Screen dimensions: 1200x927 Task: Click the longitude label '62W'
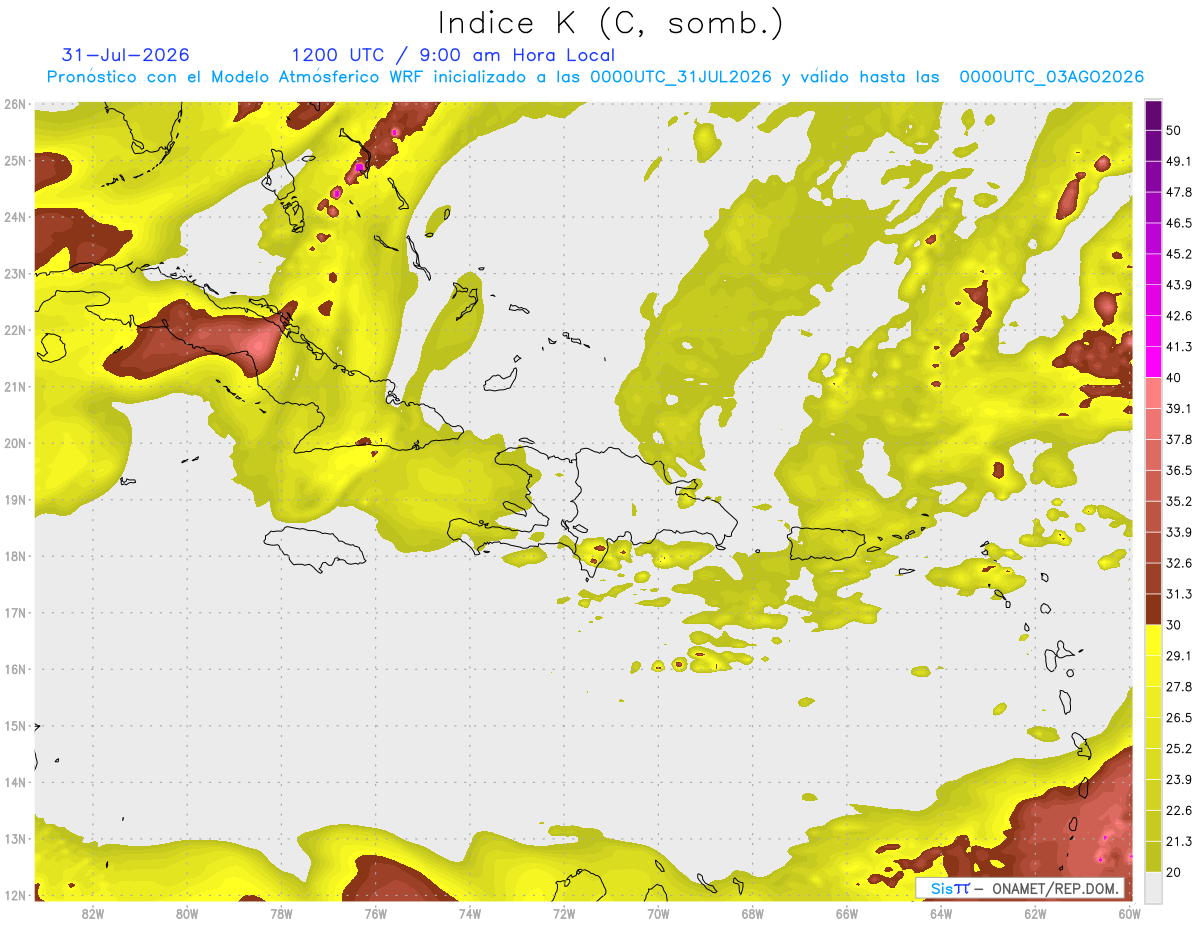pyautogui.click(x=1035, y=913)
